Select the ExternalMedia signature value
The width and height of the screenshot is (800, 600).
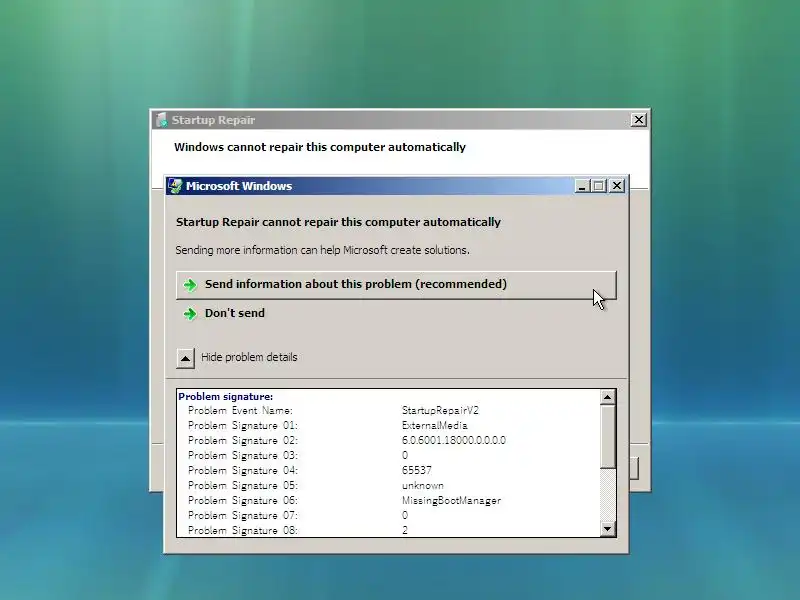434,425
